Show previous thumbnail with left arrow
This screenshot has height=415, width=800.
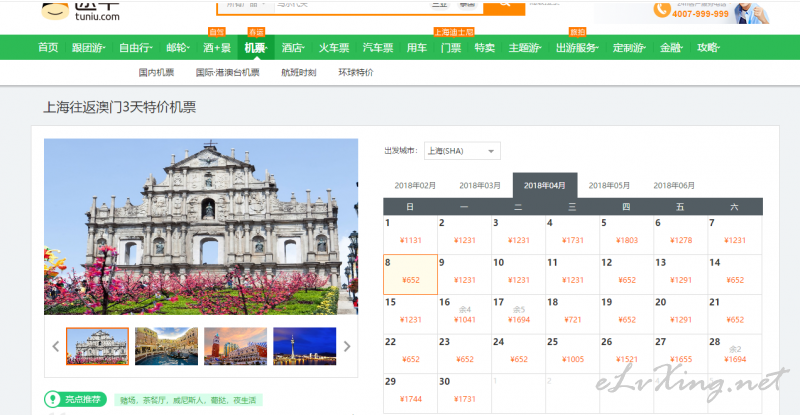pyautogui.click(x=56, y=346)
